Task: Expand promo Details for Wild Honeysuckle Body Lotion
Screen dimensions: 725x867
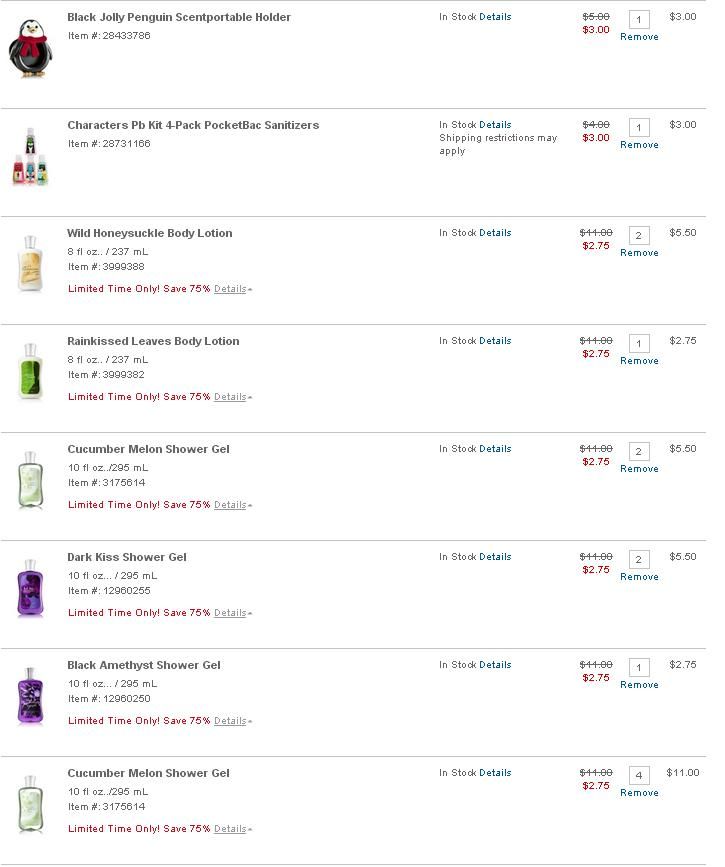Action: pyautogui.click(x=230, y=289)
